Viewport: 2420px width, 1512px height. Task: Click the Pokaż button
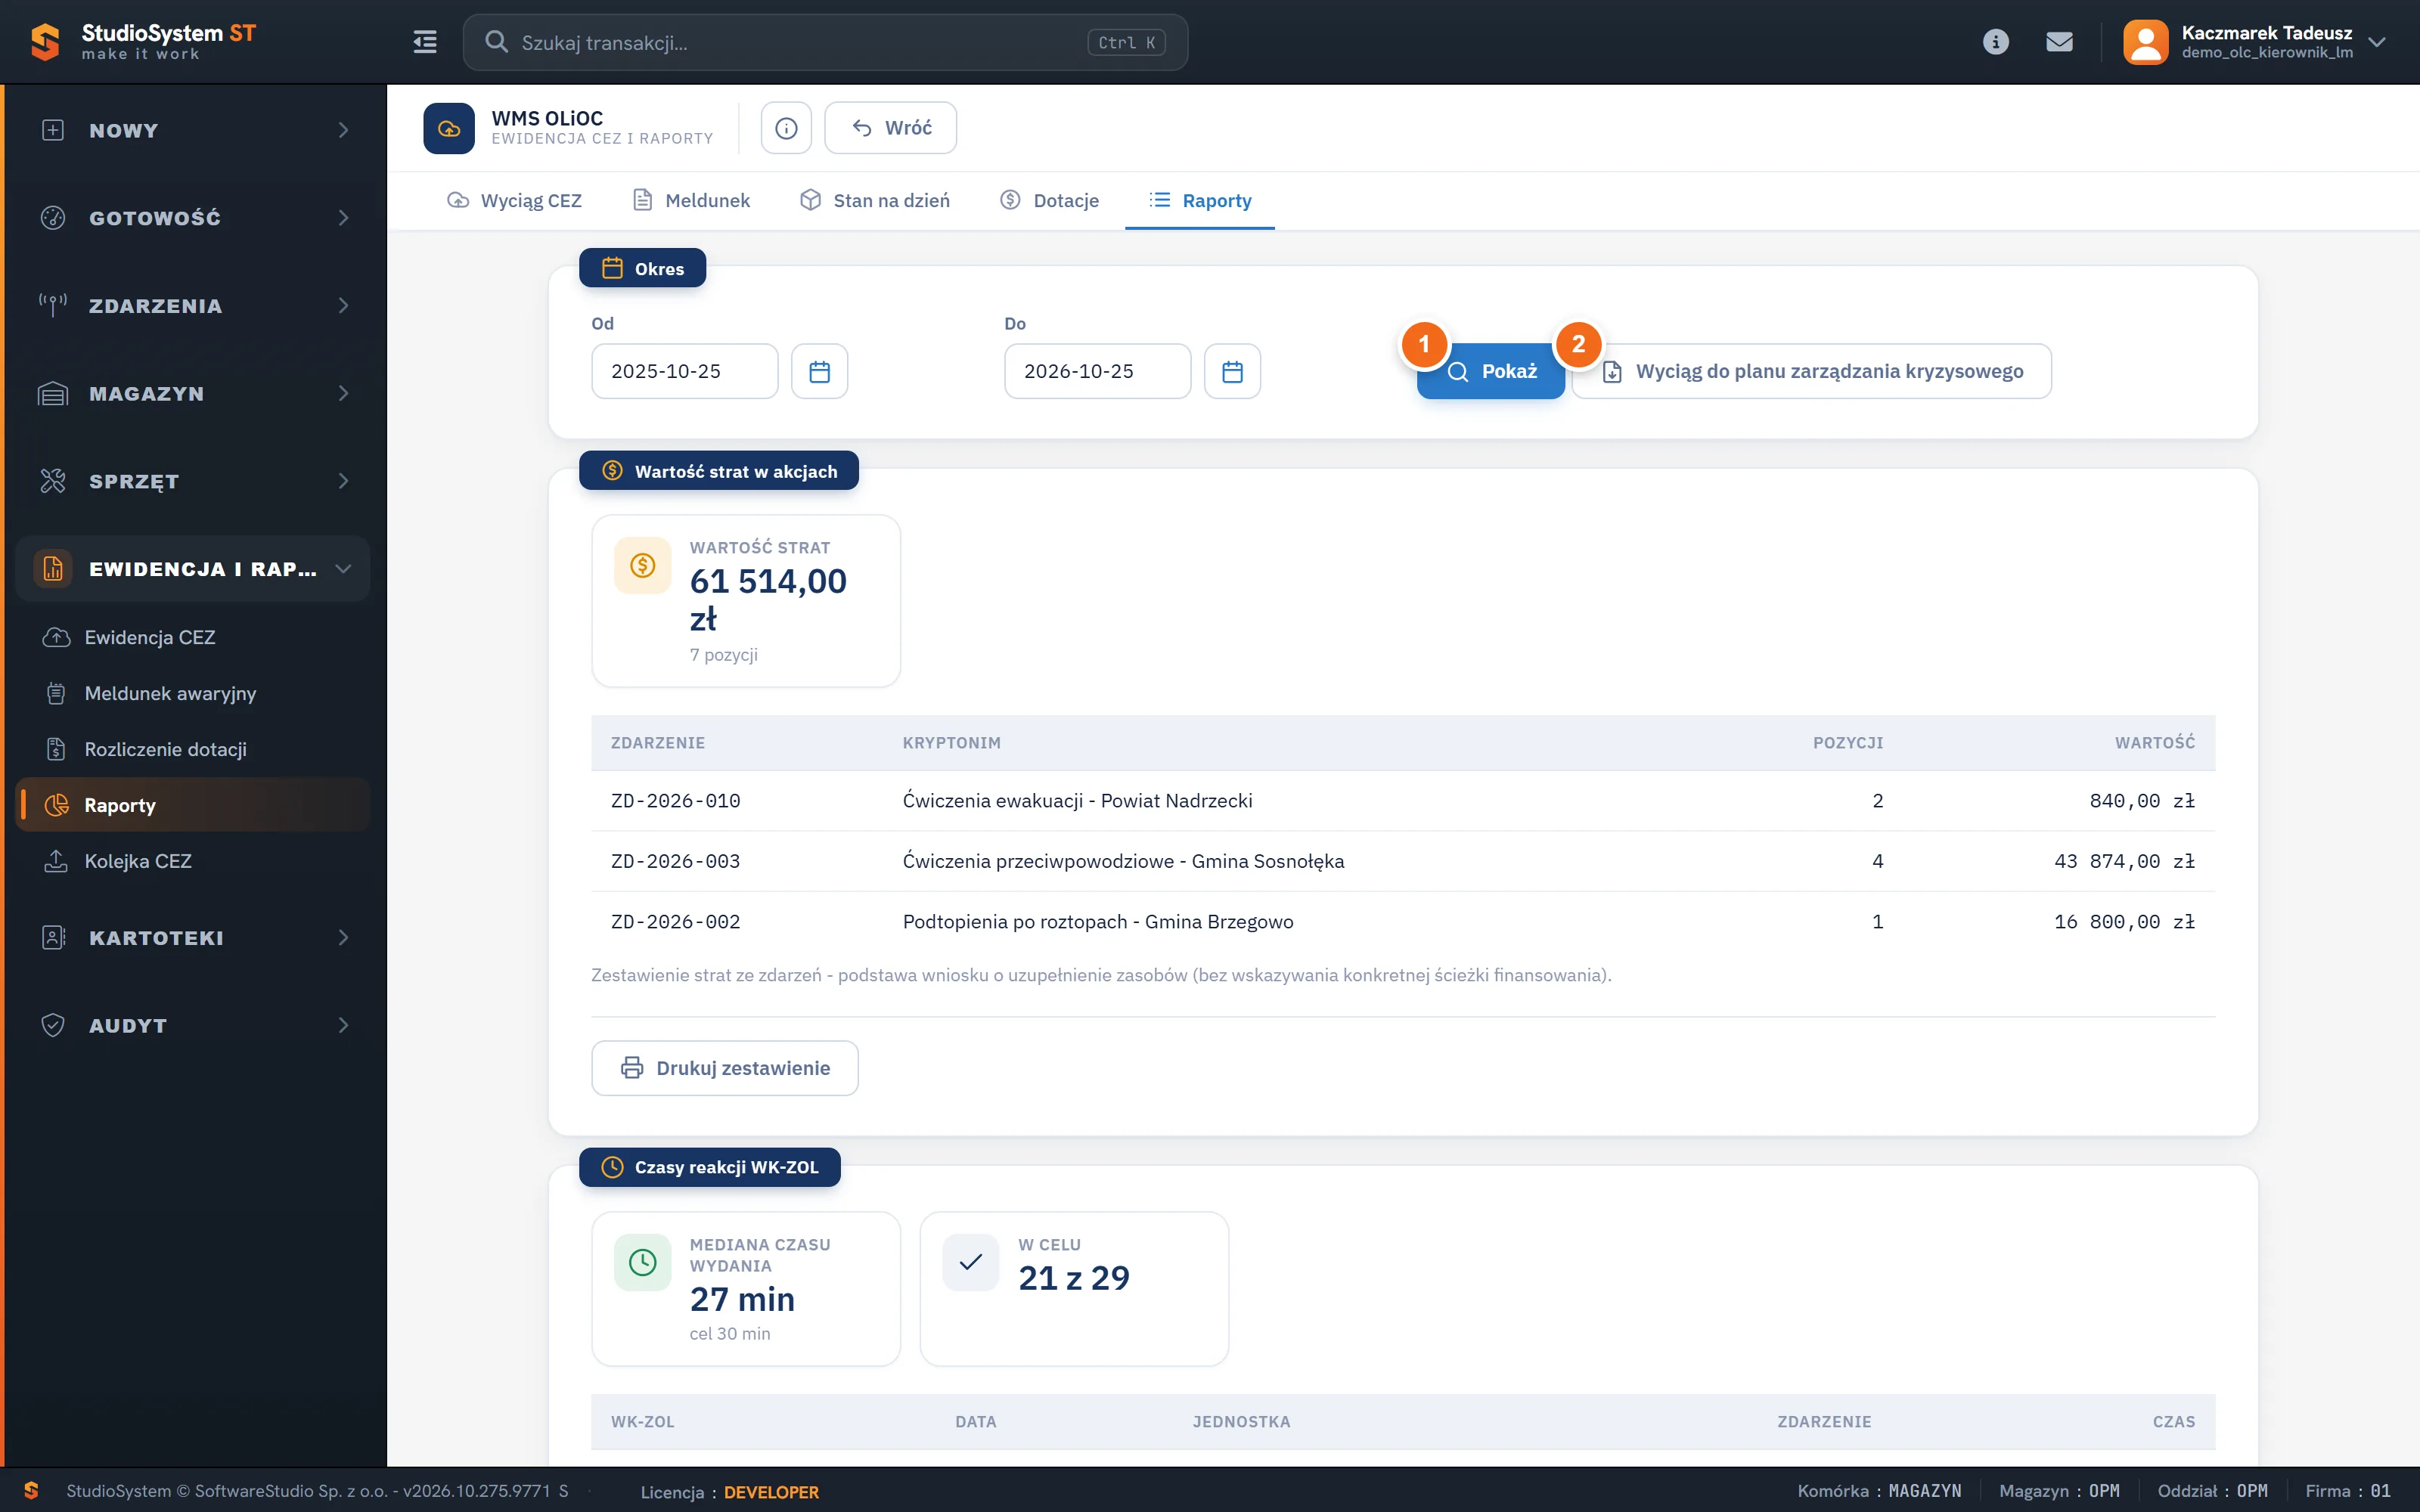pos(1491,371)
